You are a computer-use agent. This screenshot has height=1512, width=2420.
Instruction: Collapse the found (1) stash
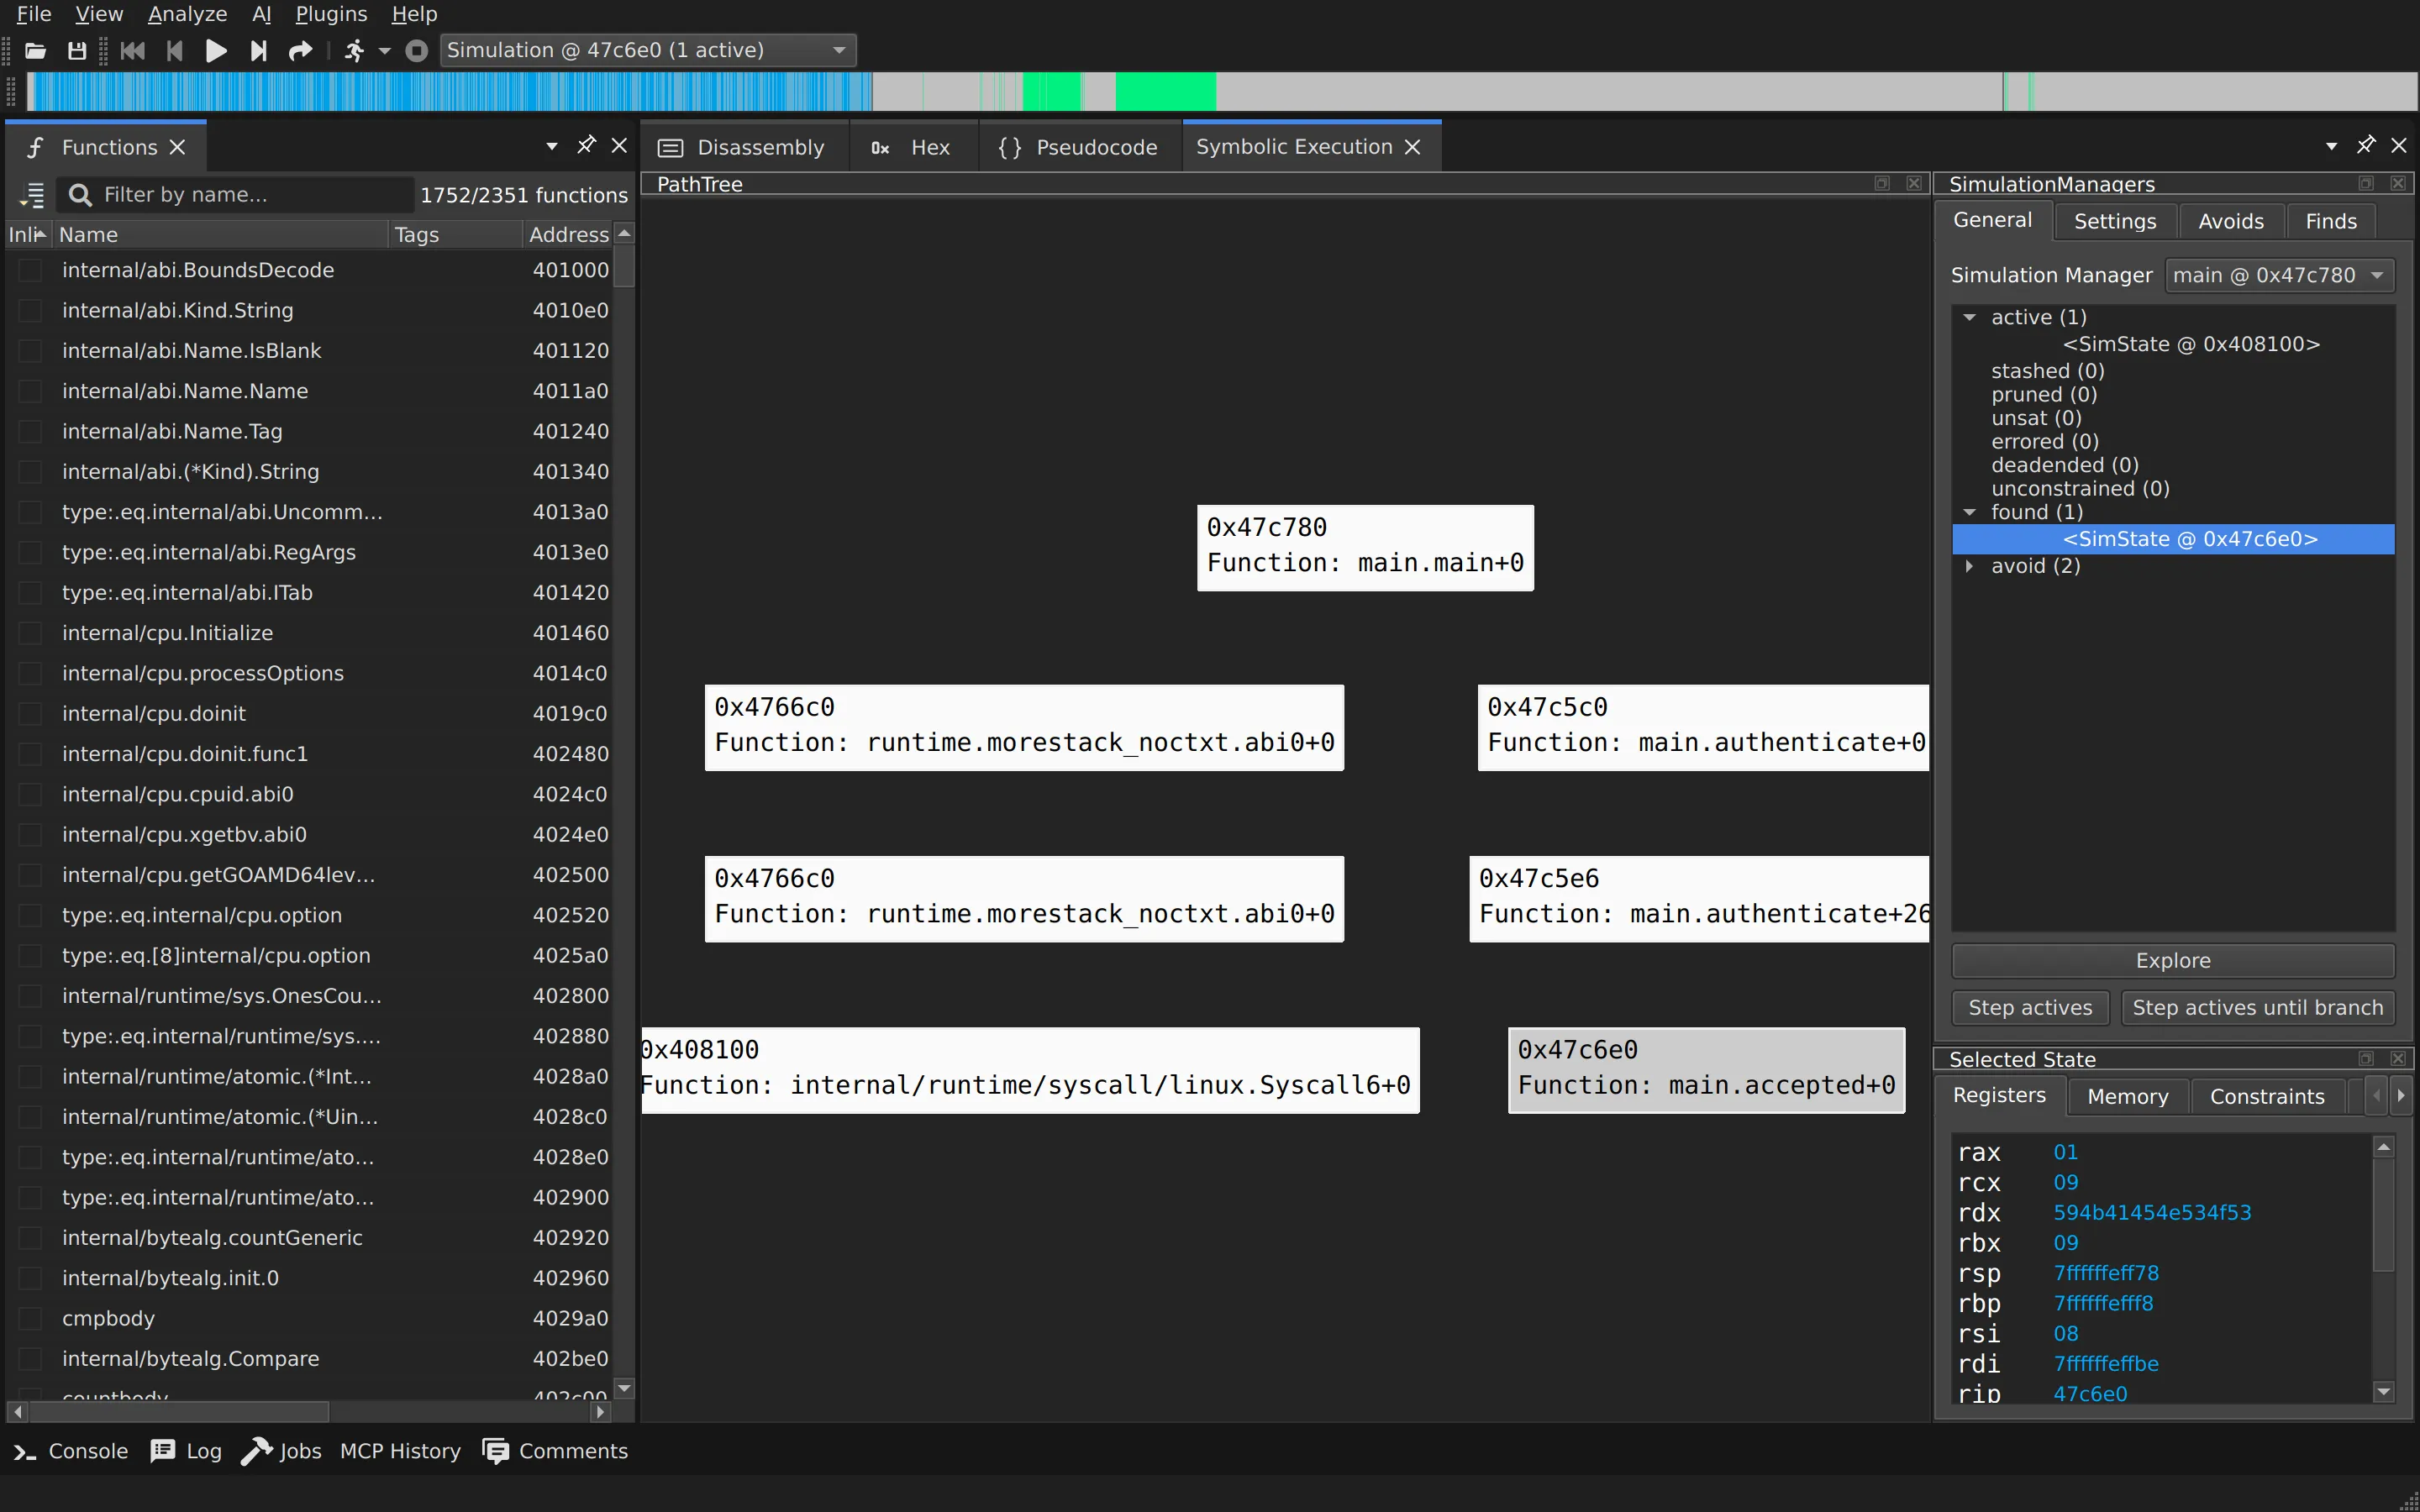(x=1969, y=512)
